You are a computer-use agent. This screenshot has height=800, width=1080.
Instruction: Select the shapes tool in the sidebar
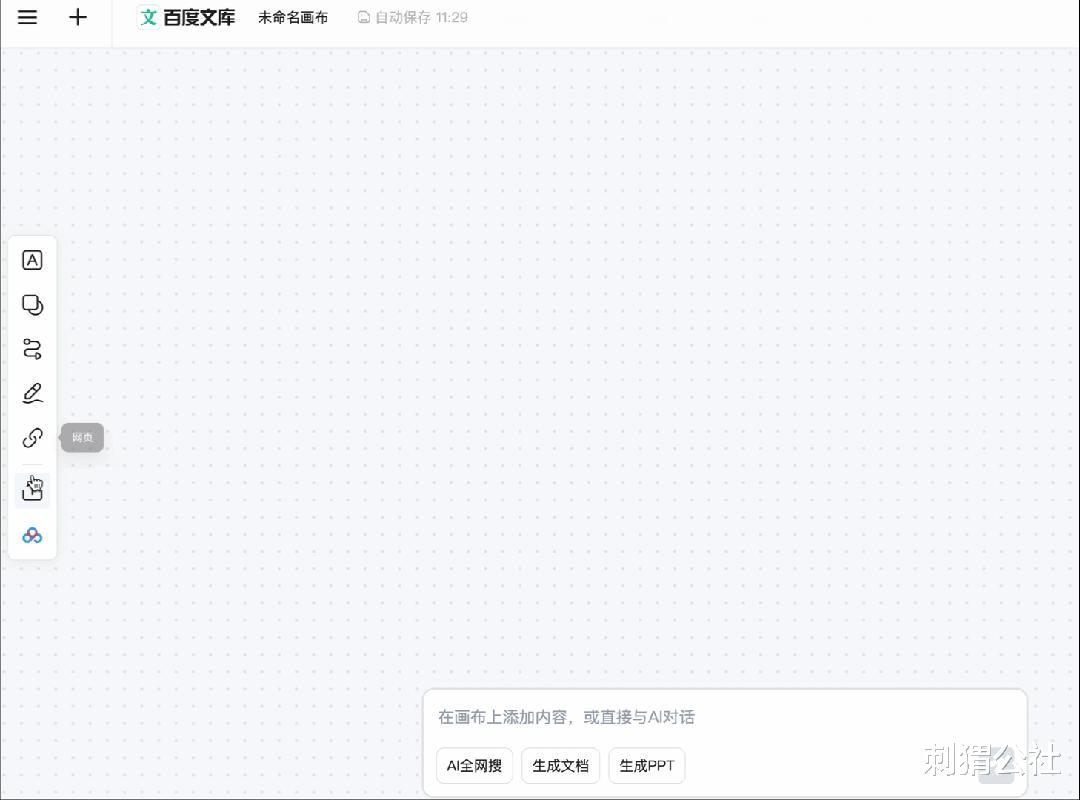click(32, 305)
